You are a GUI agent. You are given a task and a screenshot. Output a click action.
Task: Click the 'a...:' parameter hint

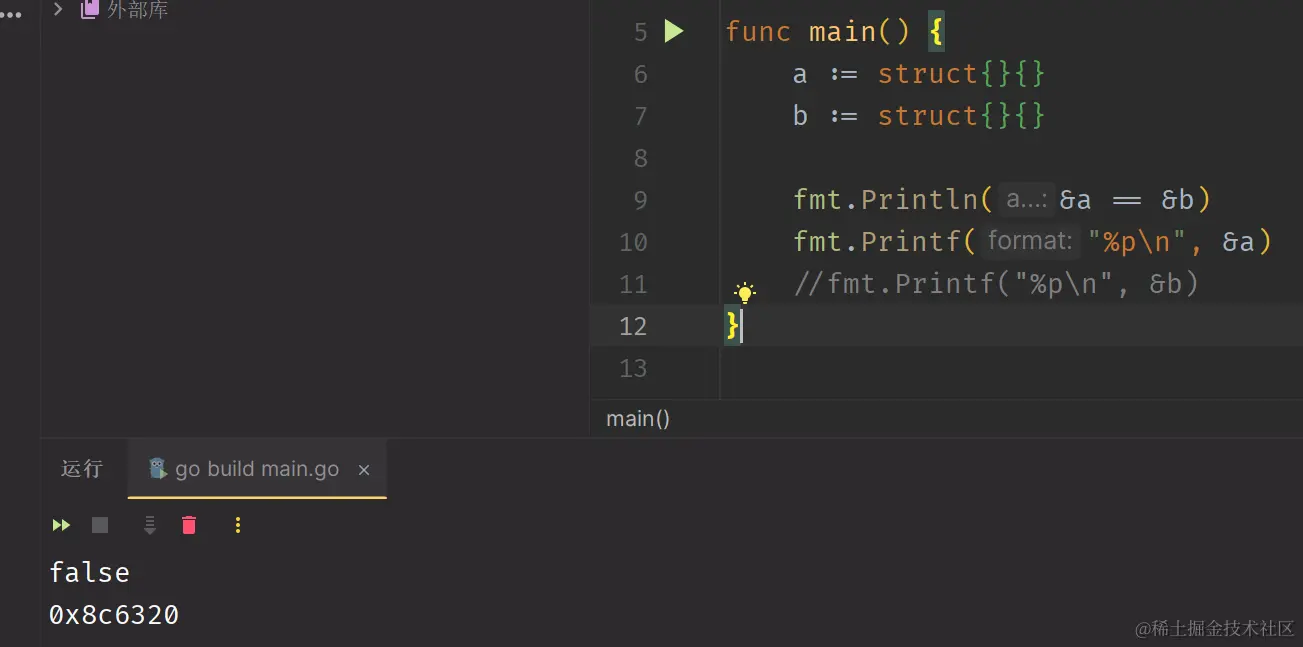(x=1026, y=200)
